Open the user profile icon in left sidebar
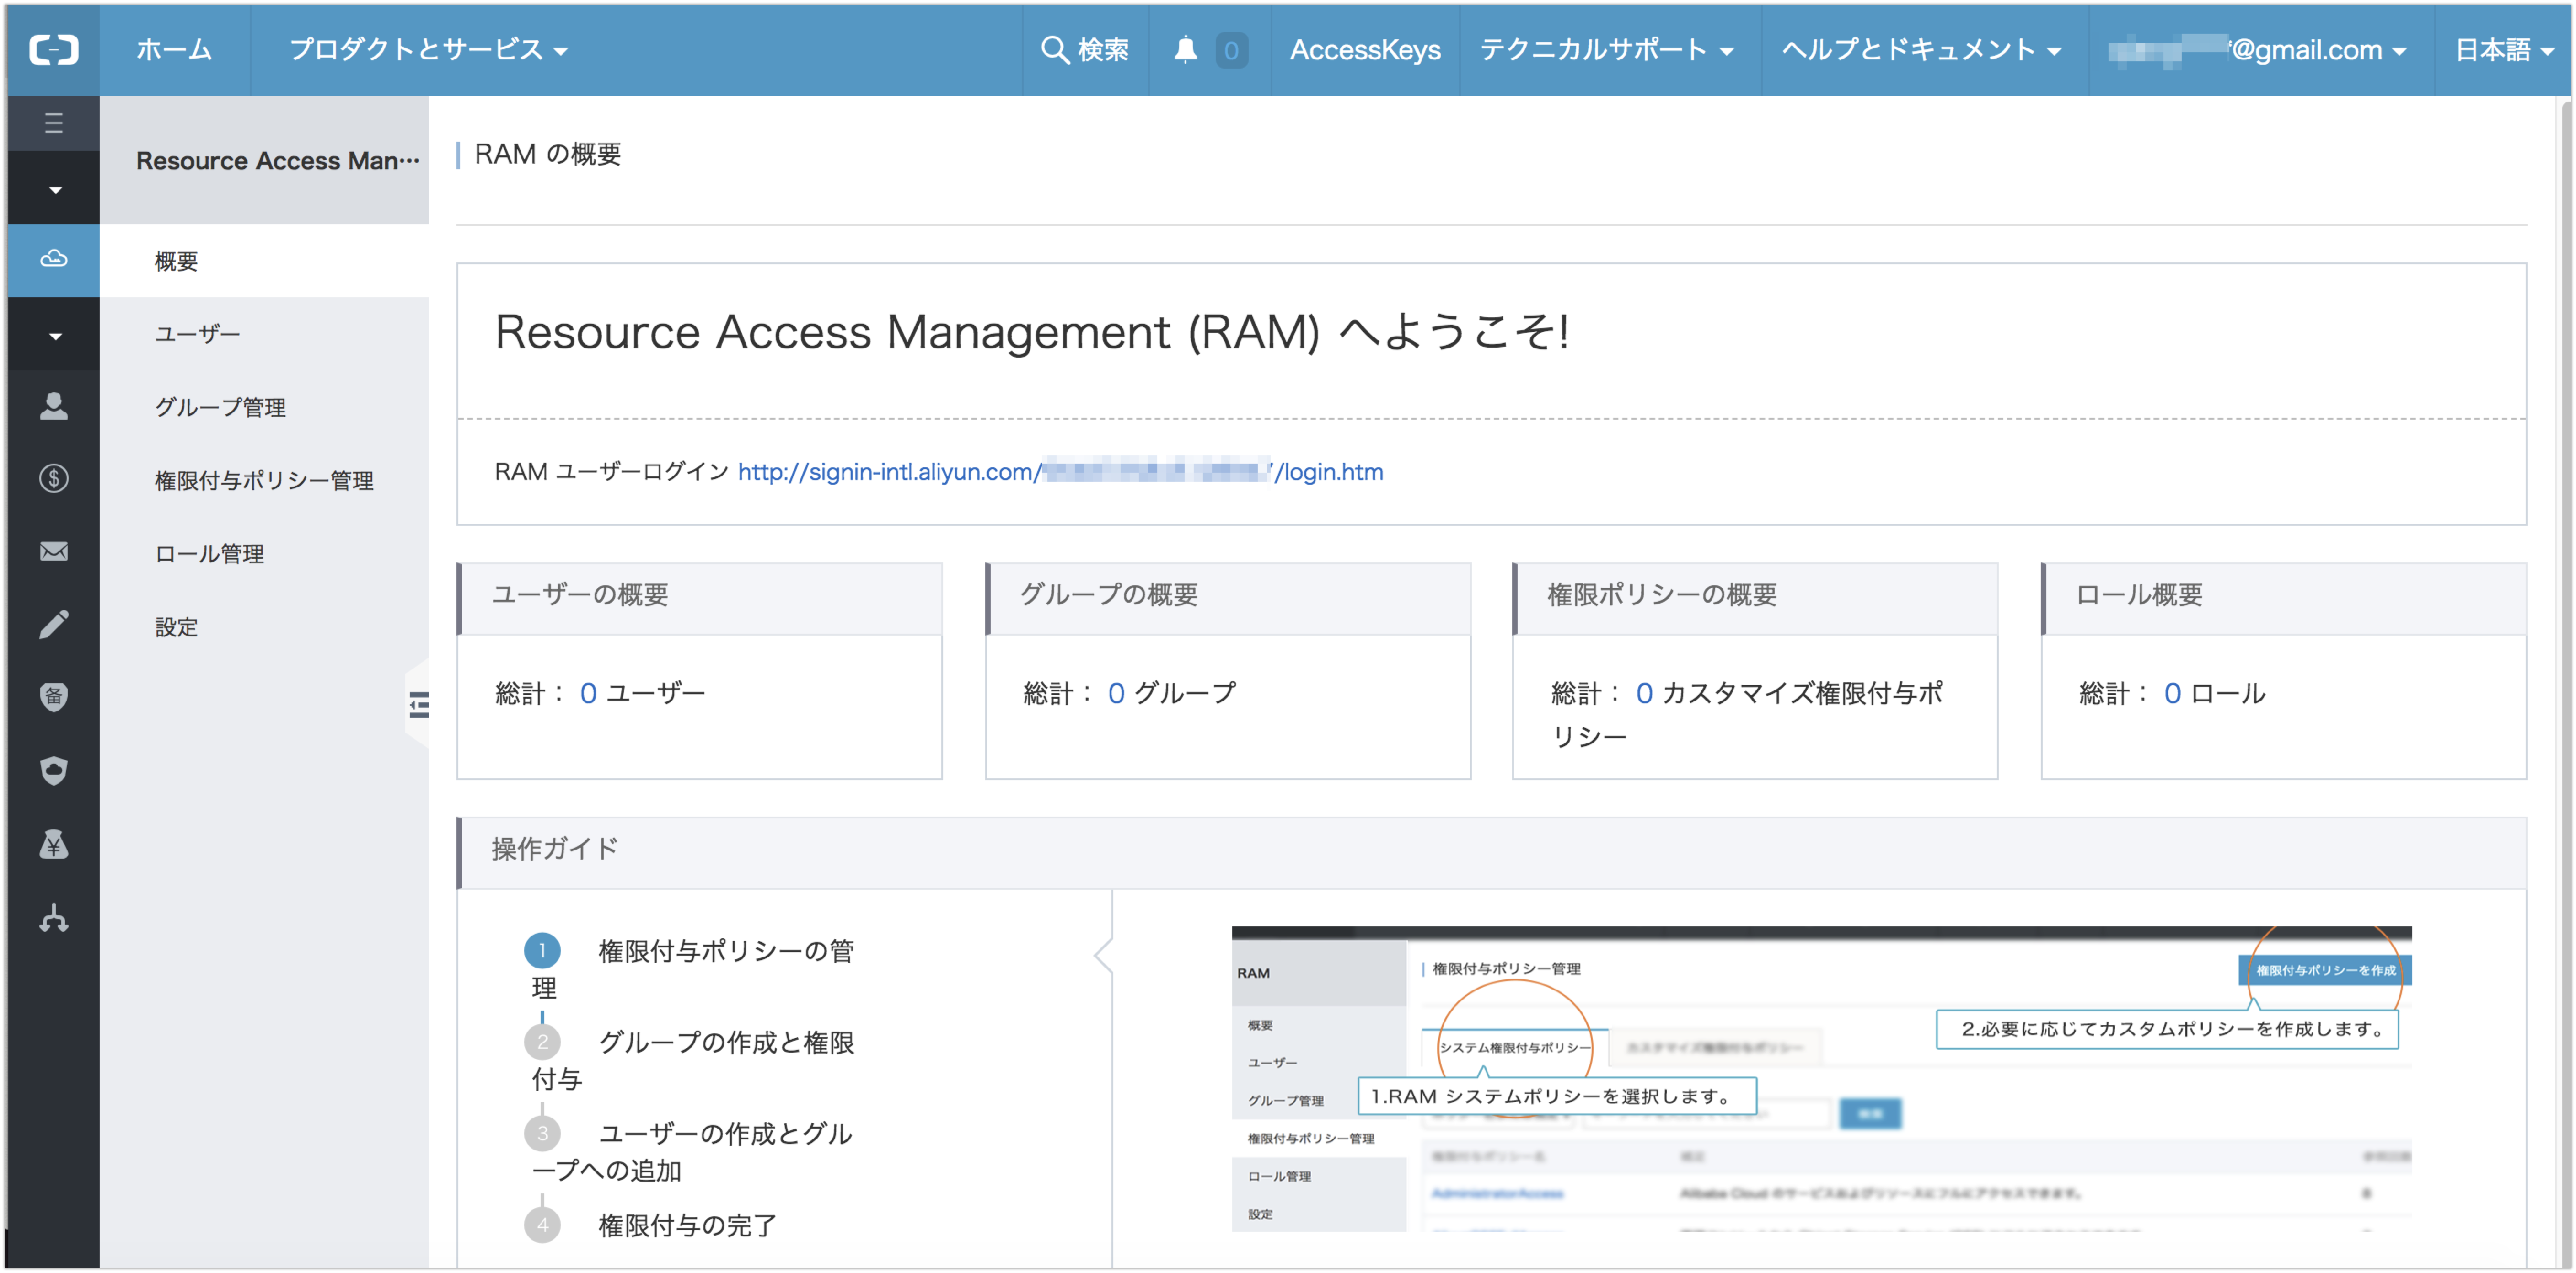Viewport: 2576px width, 1273px height. 53,406
